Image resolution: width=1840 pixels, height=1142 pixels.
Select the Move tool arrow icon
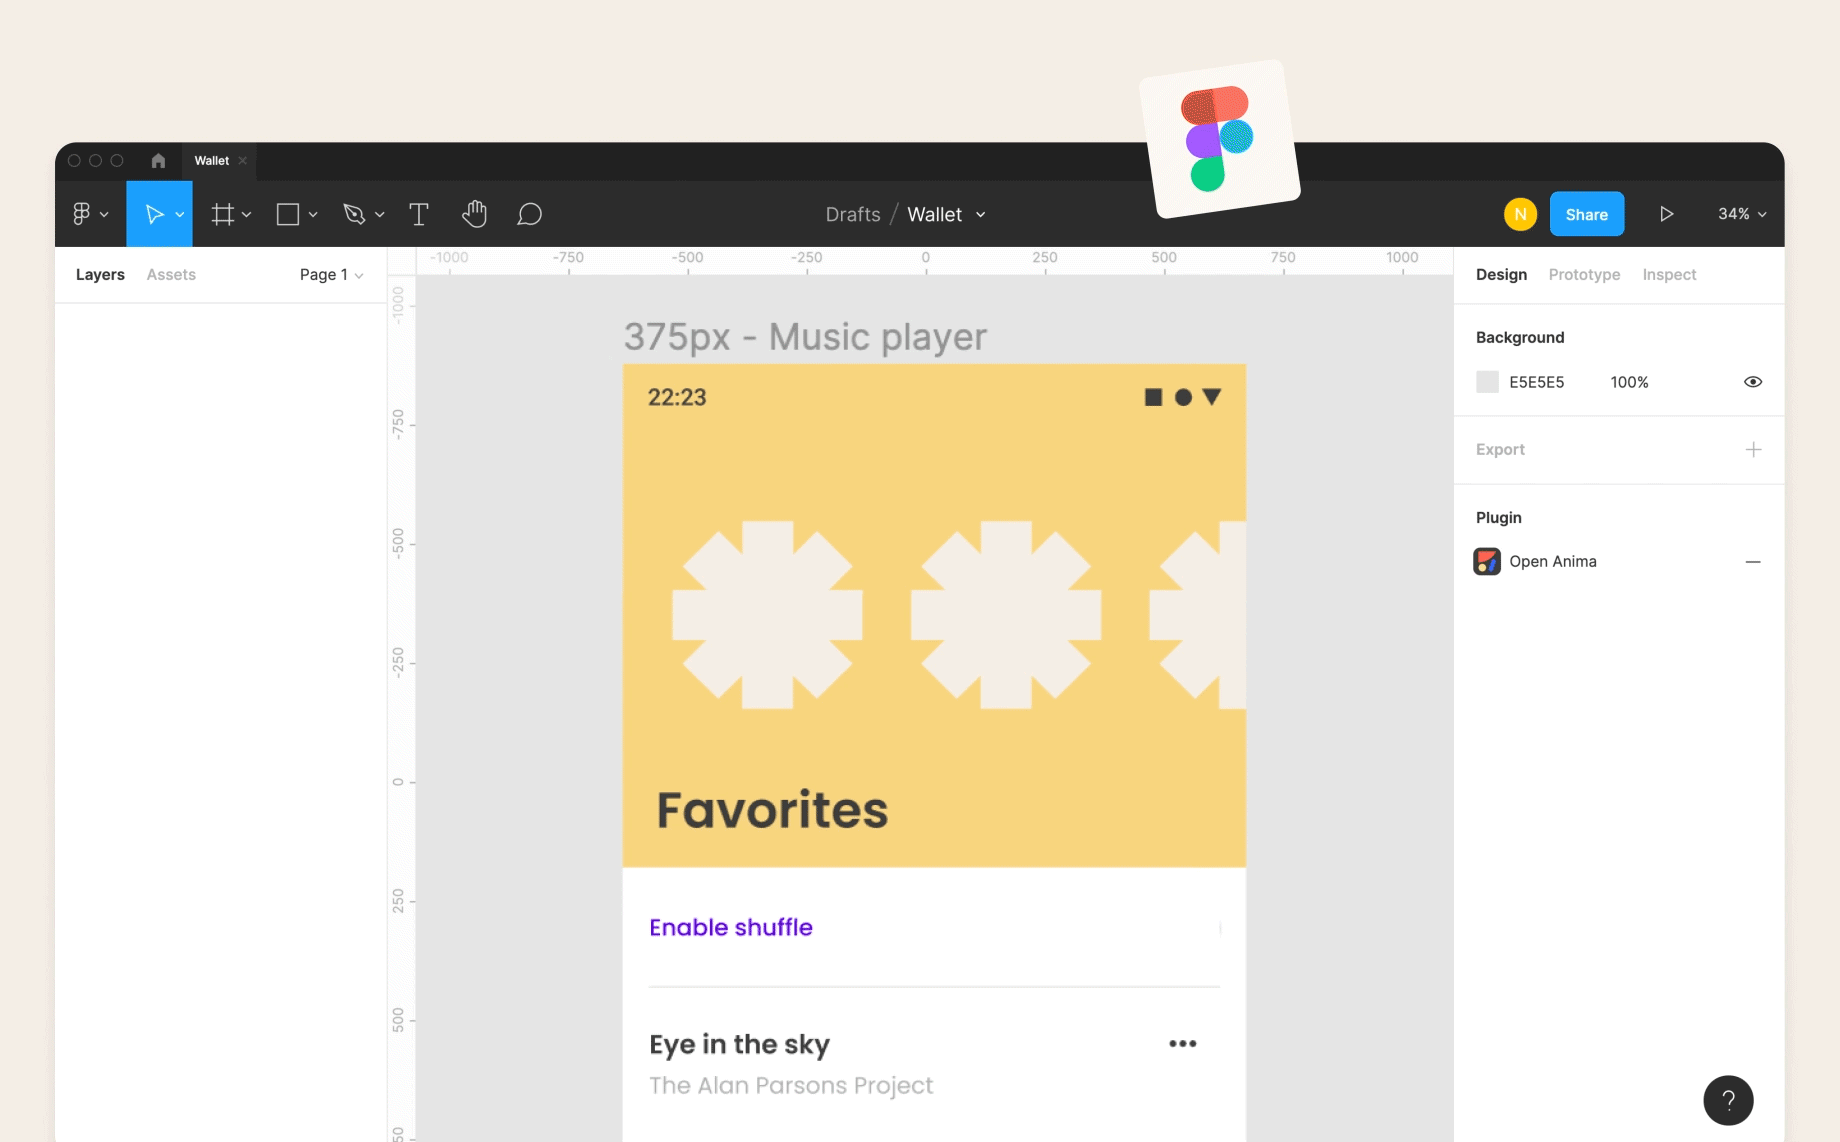pyautogui.click(x=154, y=214)
